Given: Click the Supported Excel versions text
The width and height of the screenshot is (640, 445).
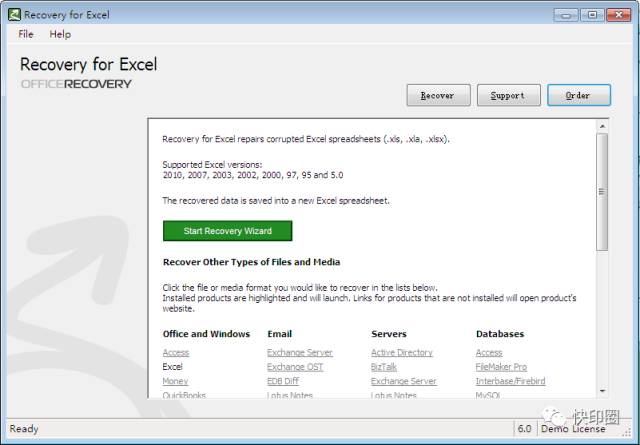Looking at the screenshot, I should [x=212, y=165].
